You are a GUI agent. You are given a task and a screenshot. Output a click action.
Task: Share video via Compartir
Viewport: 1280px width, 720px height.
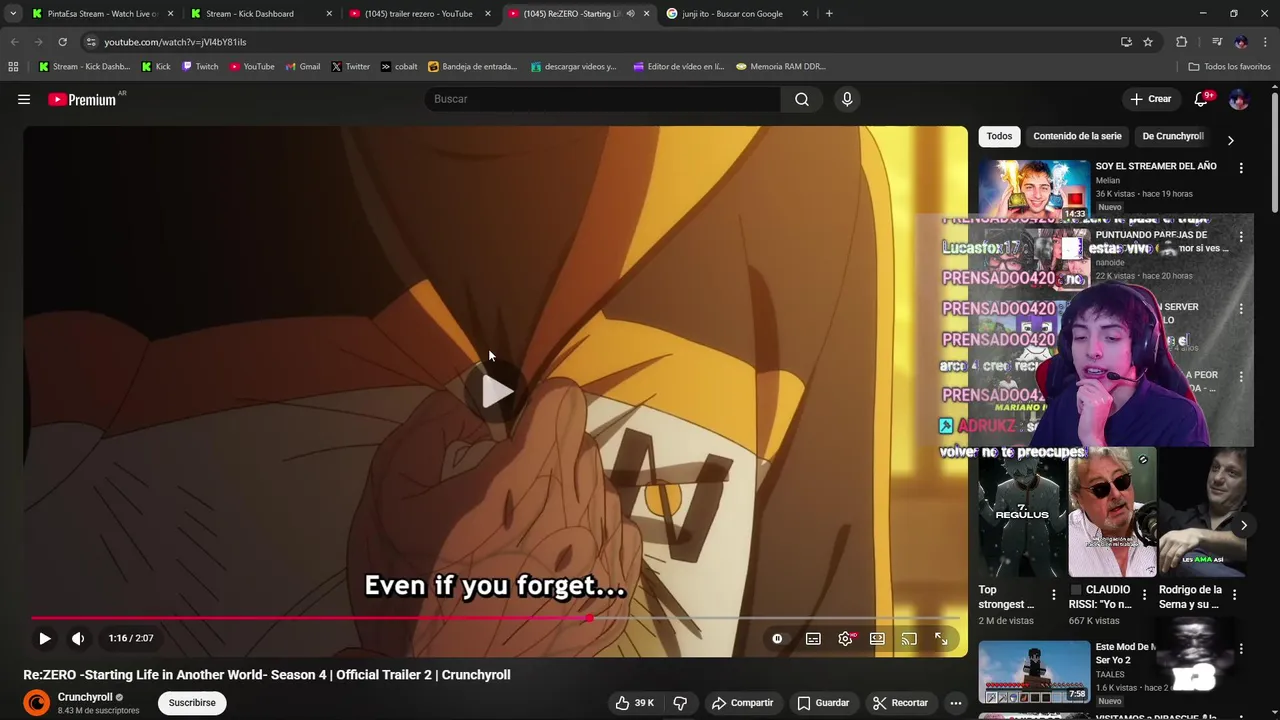(742, 703)
